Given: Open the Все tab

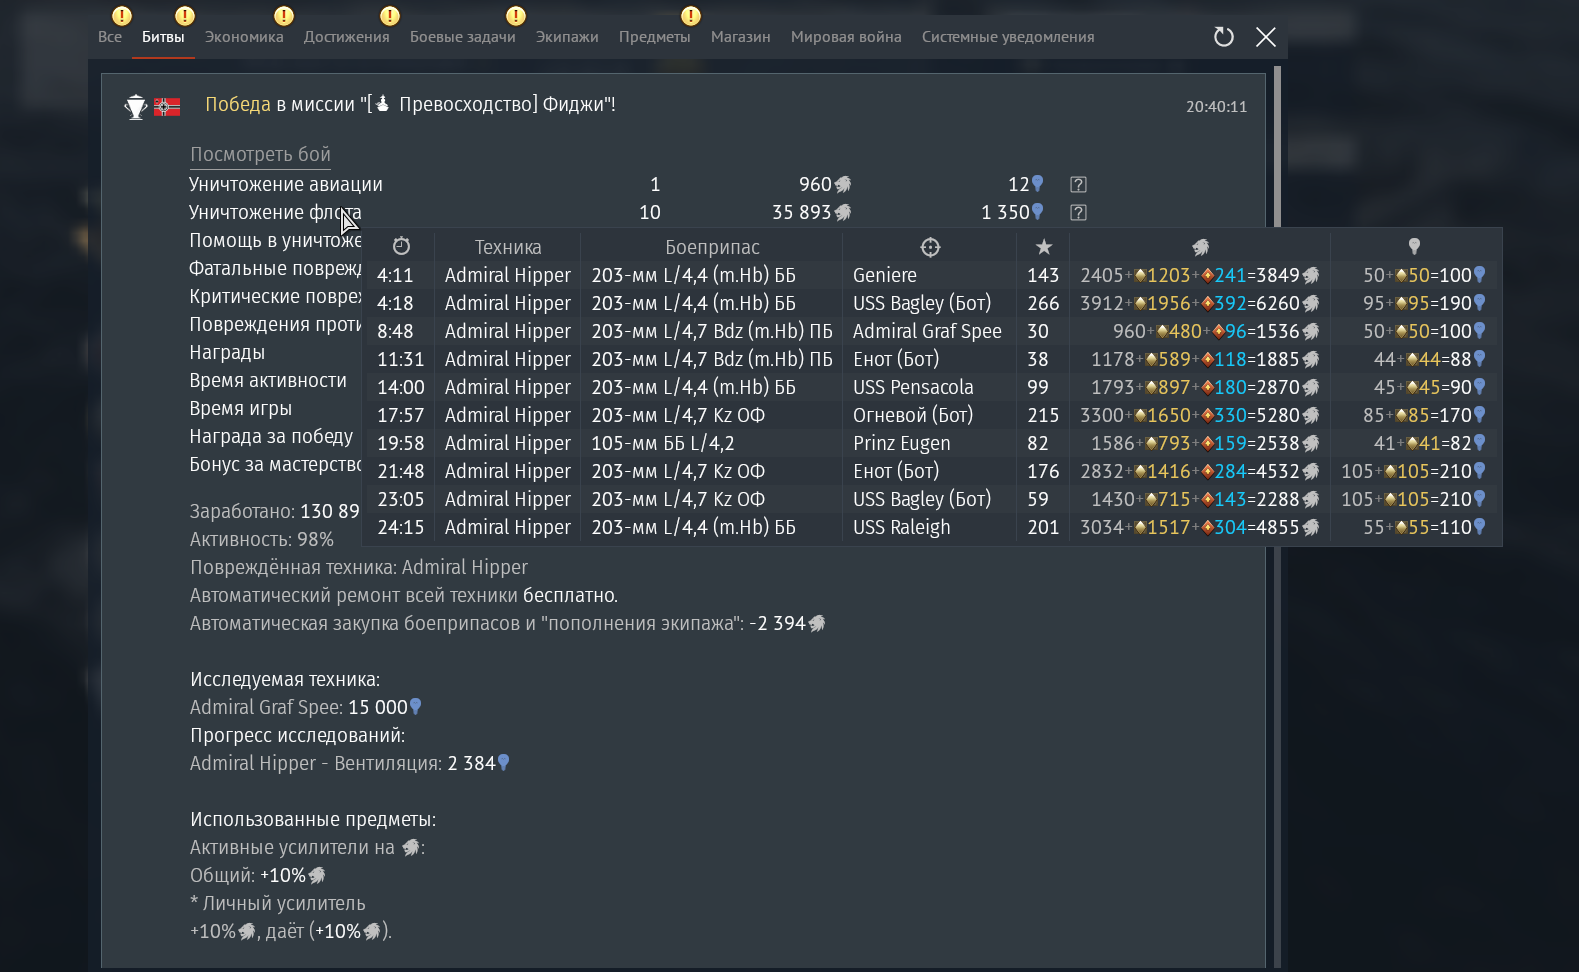Looking at the screenshot, I should point(110,37).
